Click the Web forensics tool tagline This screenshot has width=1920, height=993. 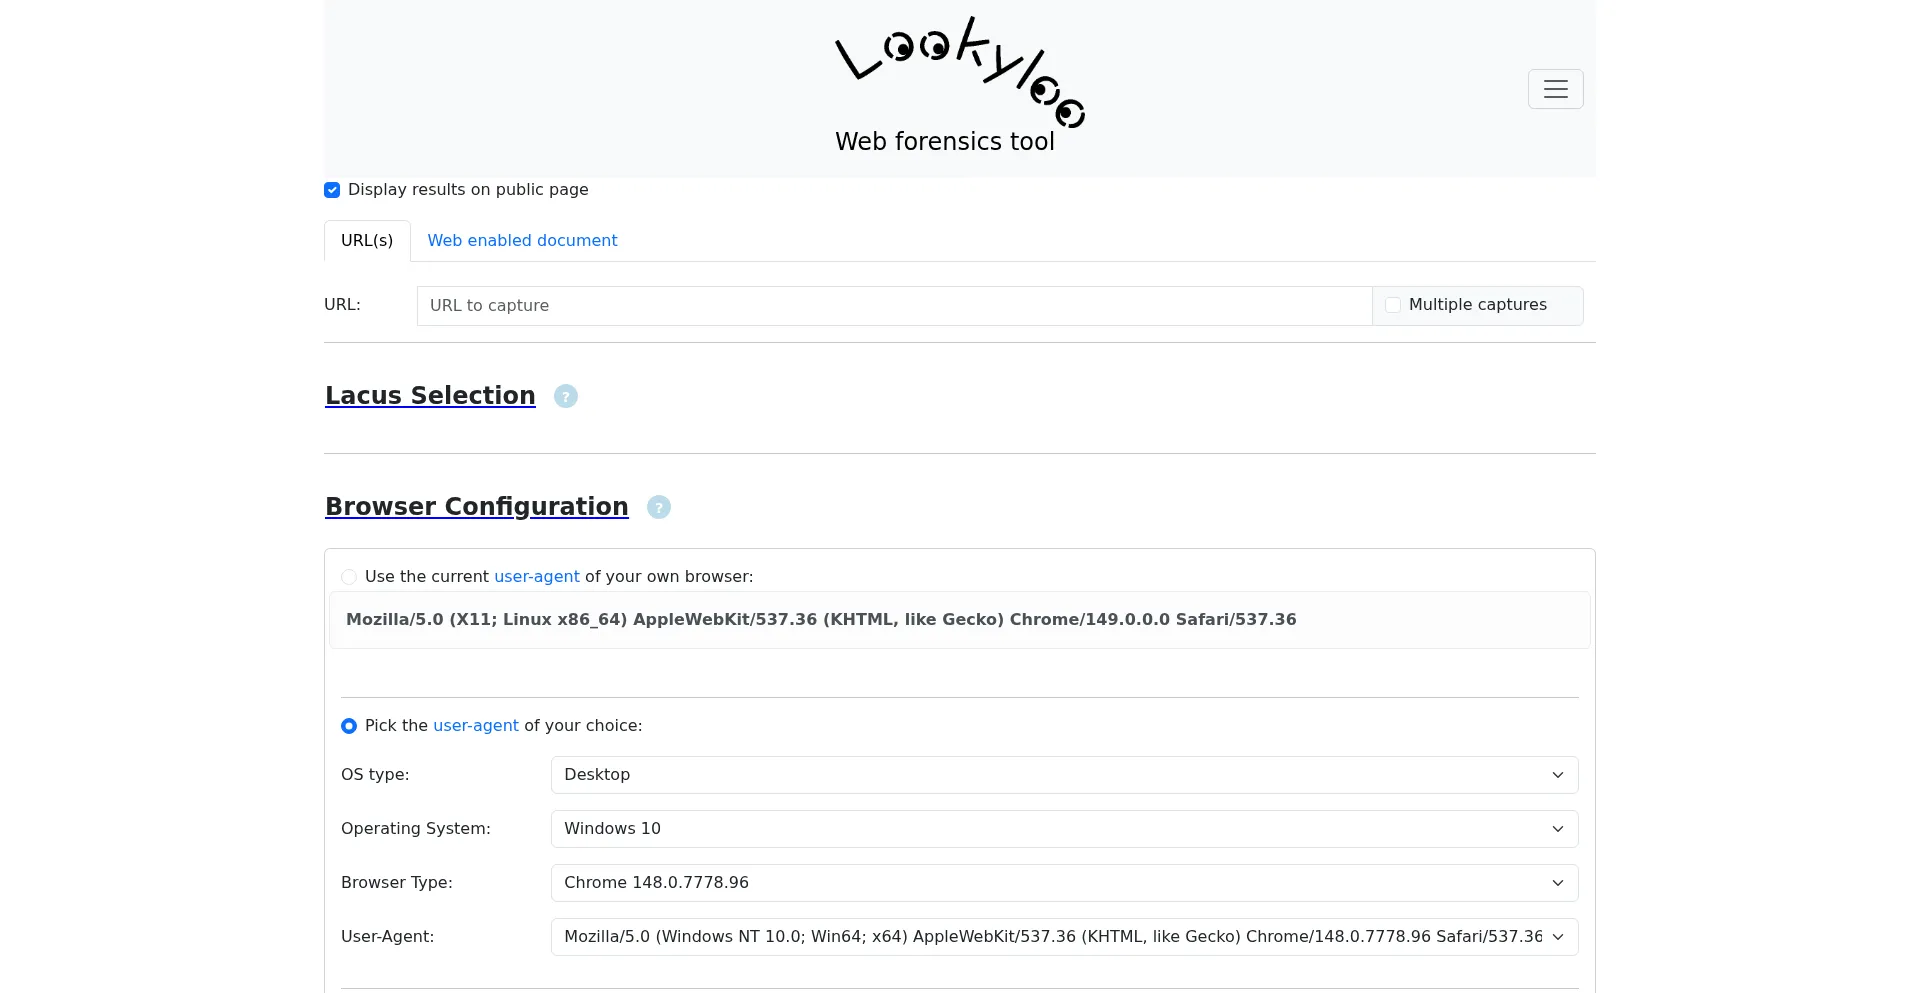coord(945,142)
